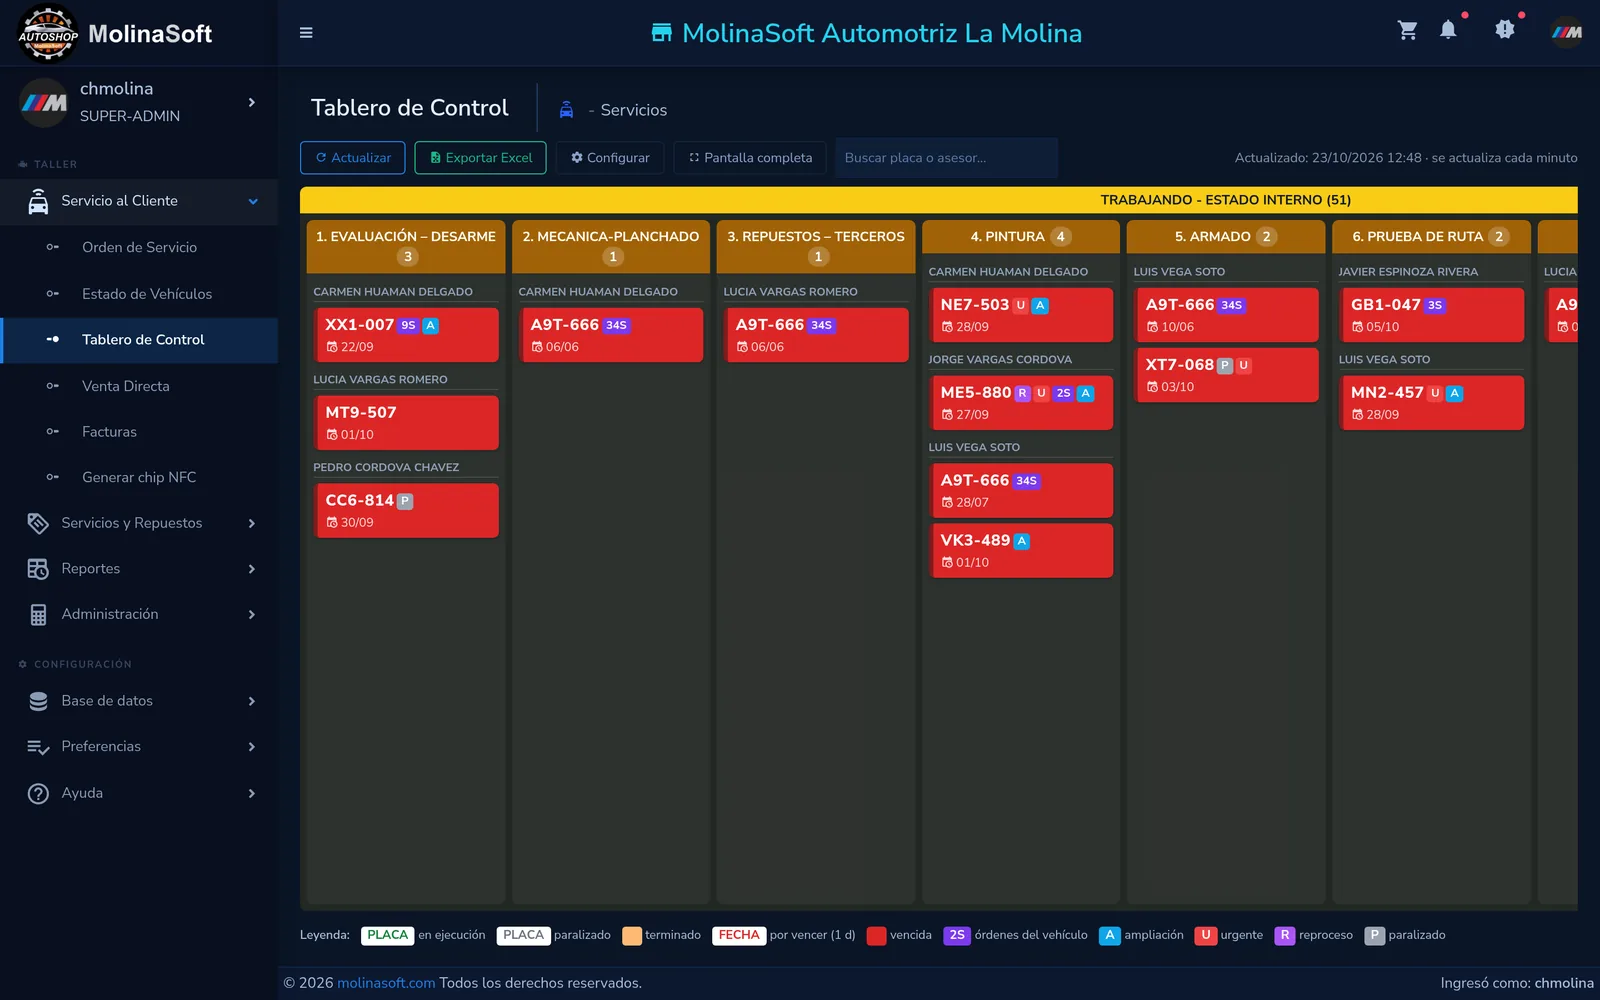The height and width of the screenshot is (1000, 1600).
Task: Expand the Administración submenu chevron
Action: pyautogui.click(x=251, y=615)
